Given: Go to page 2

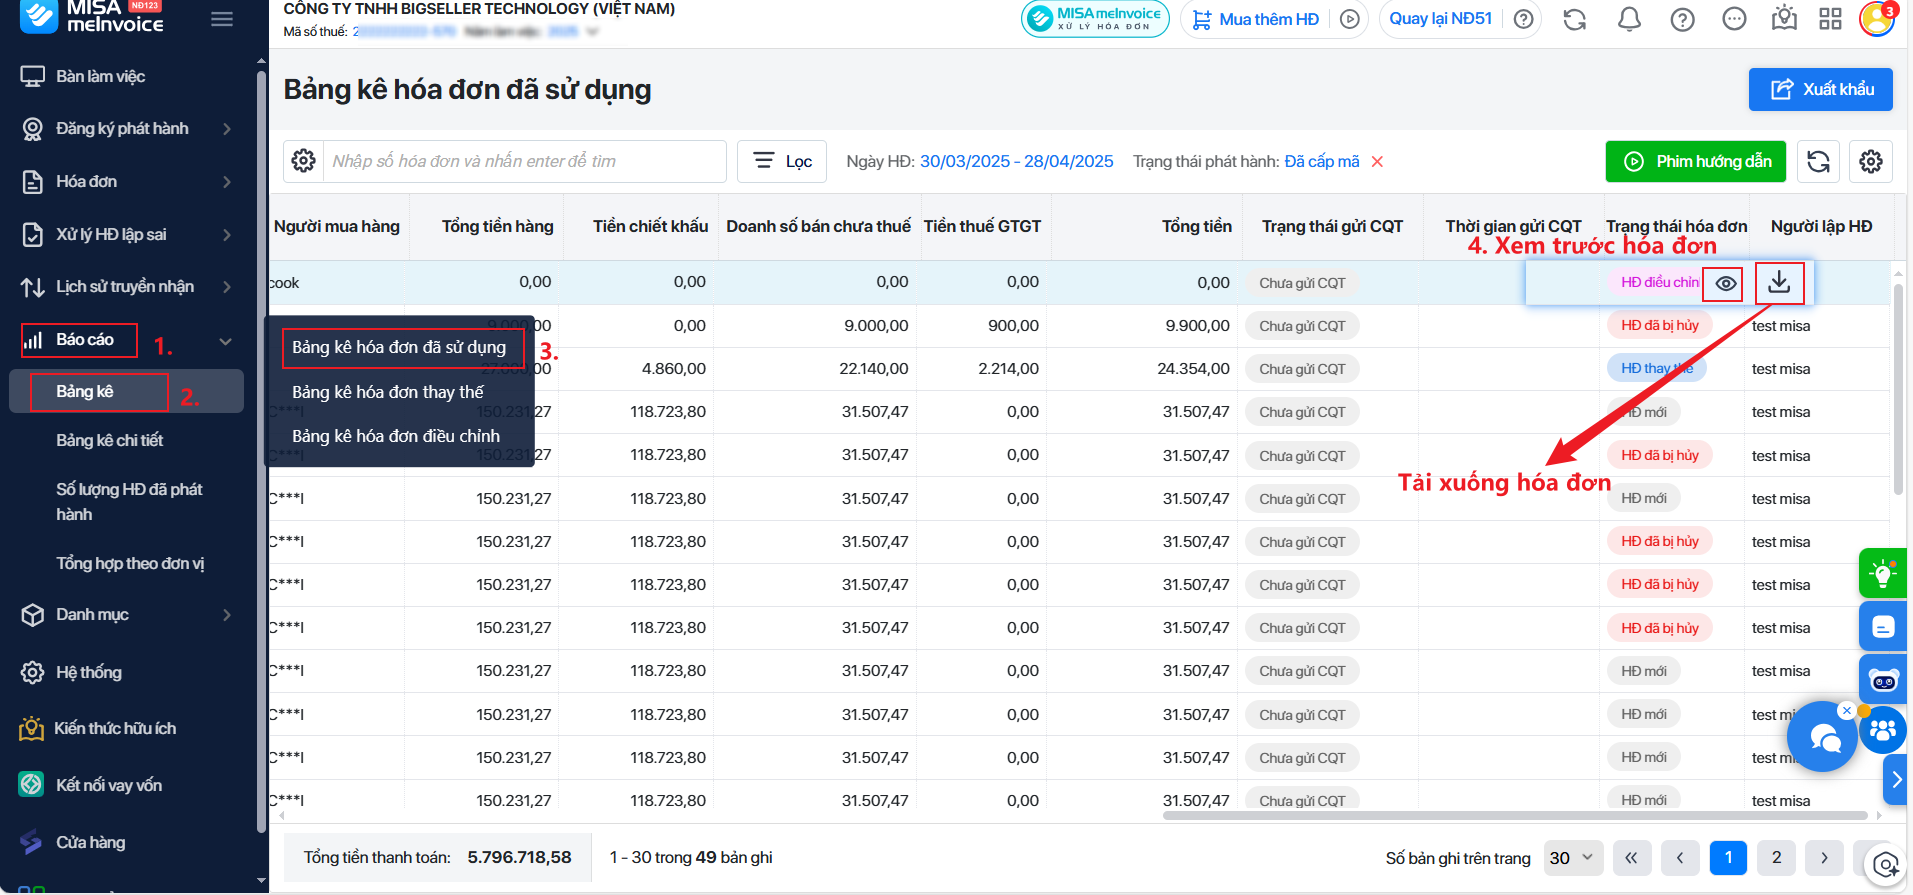Looking at the screenshot, I should pos(1776,858).
